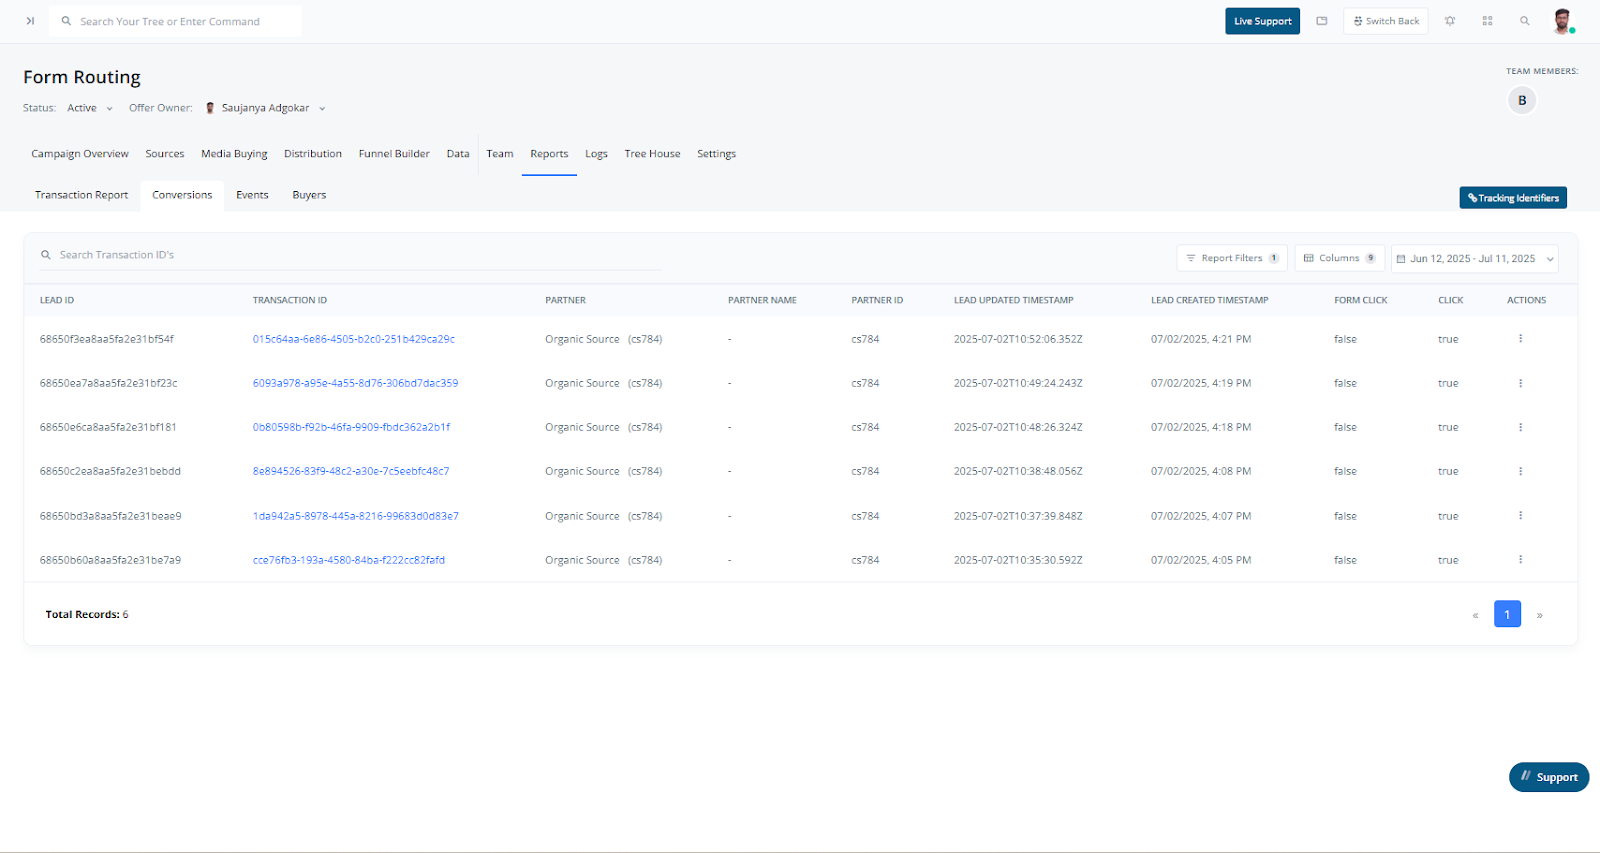Select the Buyers sub-tab

tap(309, 195)
